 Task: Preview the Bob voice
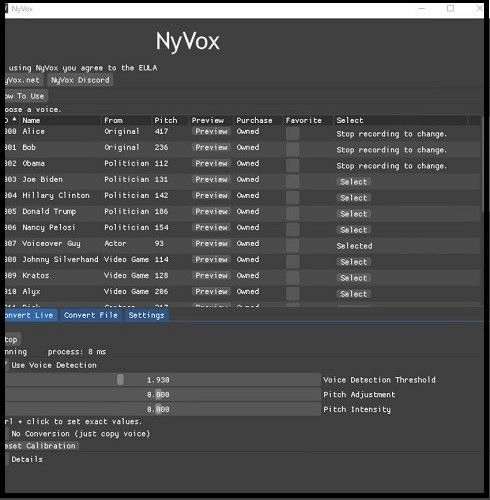pyautogui.click(x=211, y=148)
